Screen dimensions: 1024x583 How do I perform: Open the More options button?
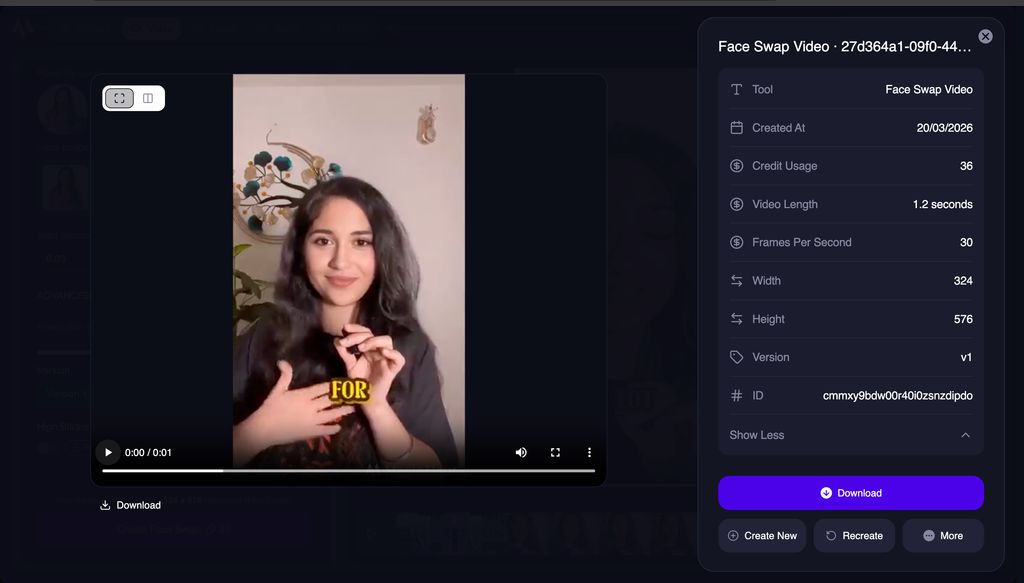[x=943, y=535]
